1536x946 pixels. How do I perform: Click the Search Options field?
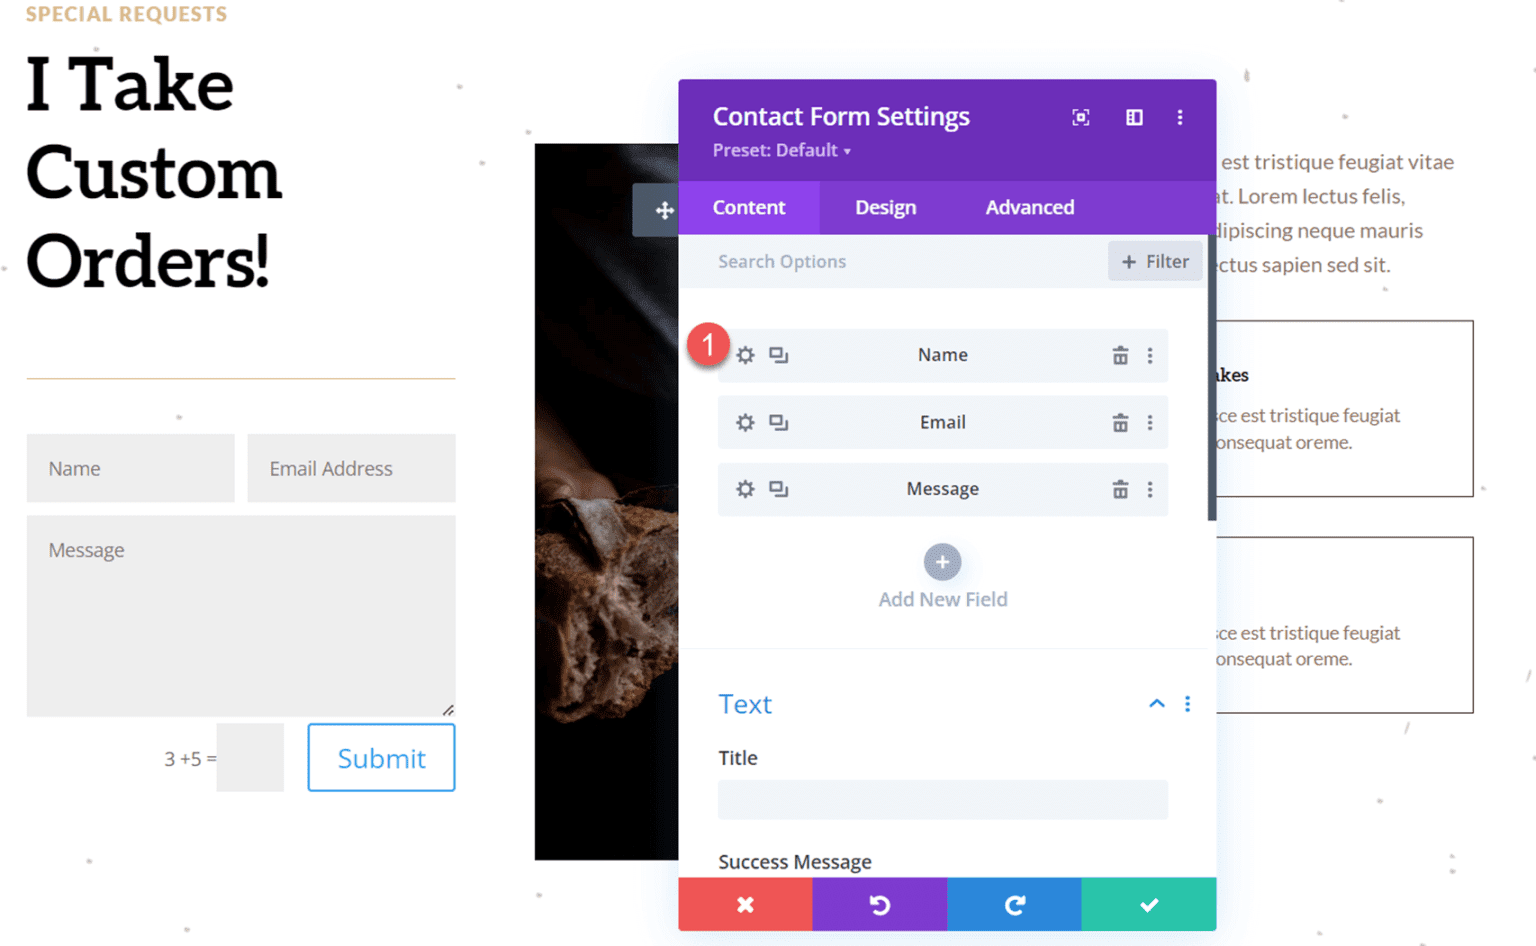tap(900, 261)
